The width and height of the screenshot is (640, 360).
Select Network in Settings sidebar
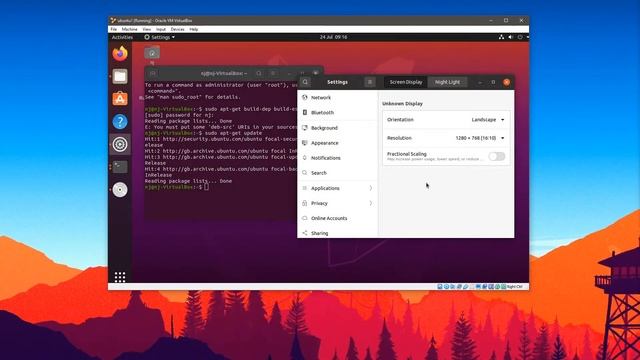point(338,98)
